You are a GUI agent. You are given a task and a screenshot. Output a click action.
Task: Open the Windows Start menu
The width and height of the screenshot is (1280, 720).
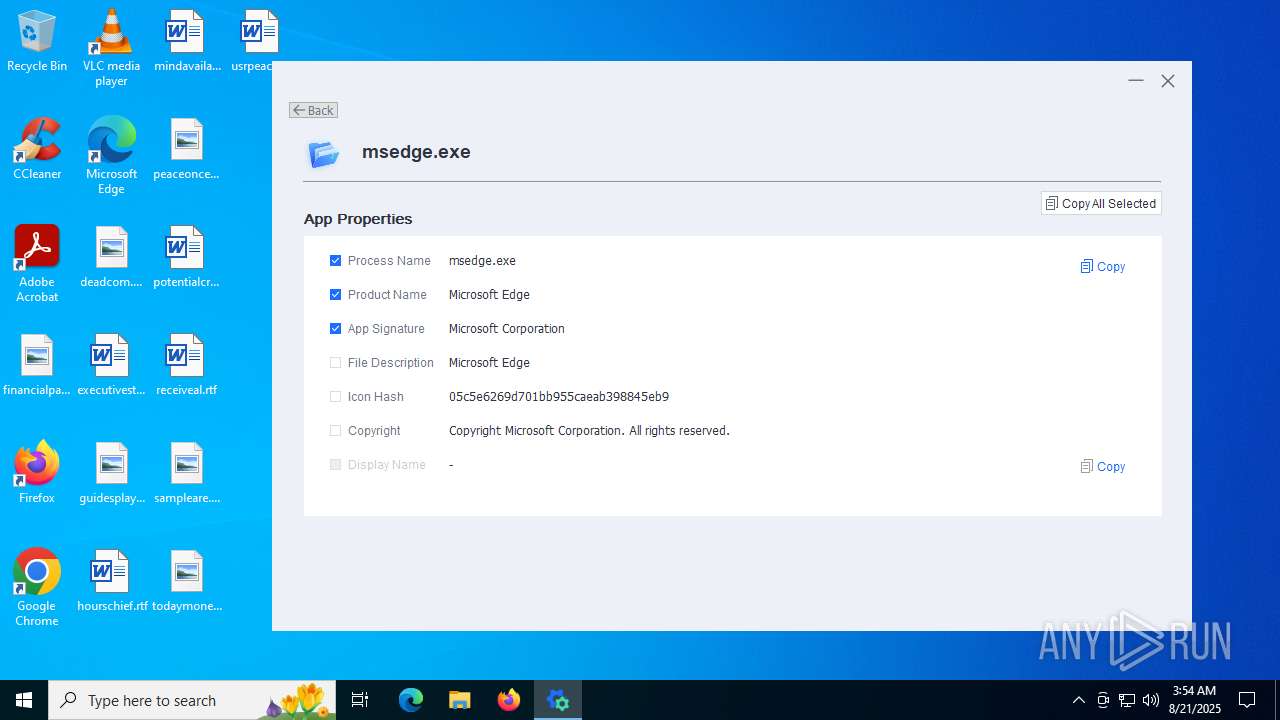point(24,700)
